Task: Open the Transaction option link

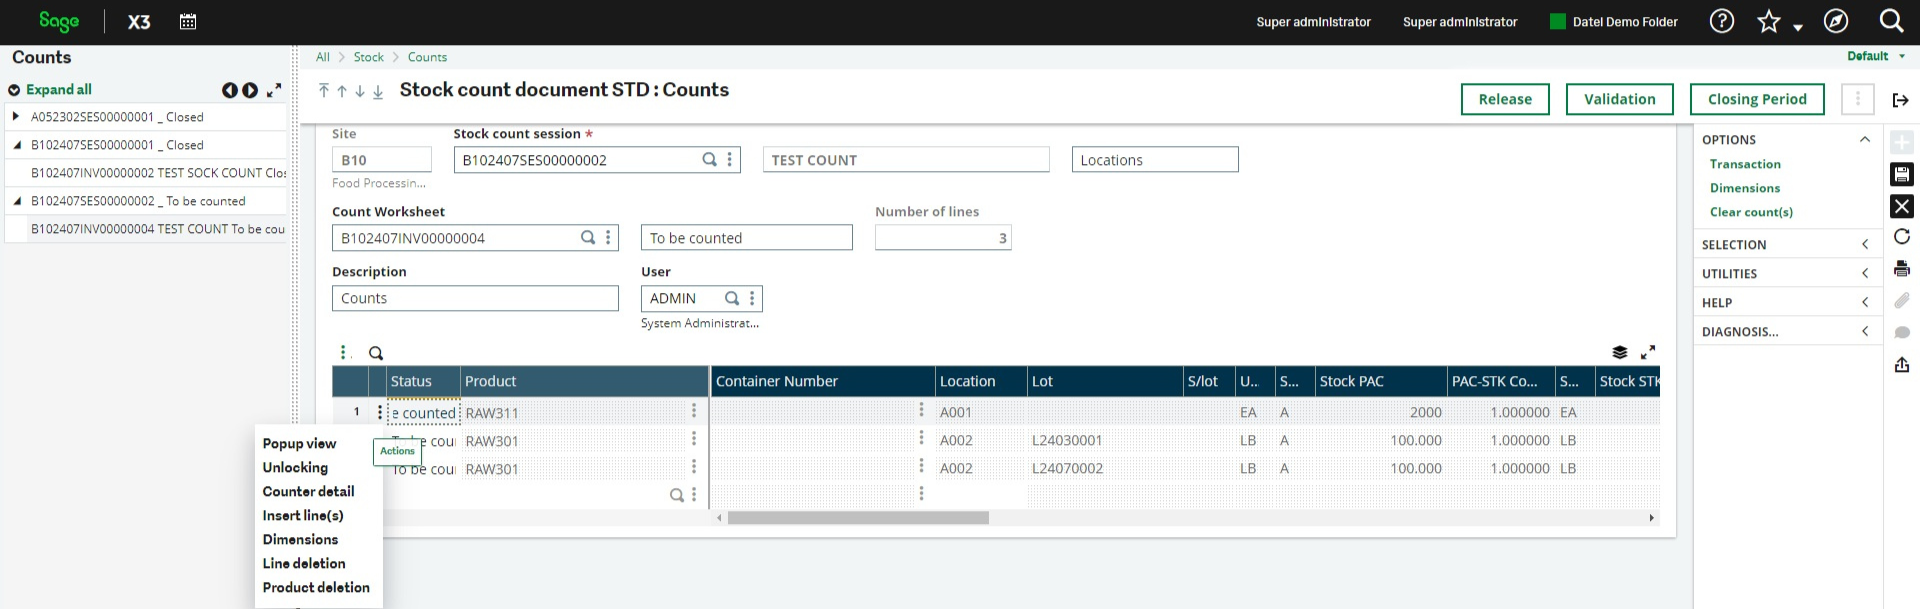Action: (1745, 164)
